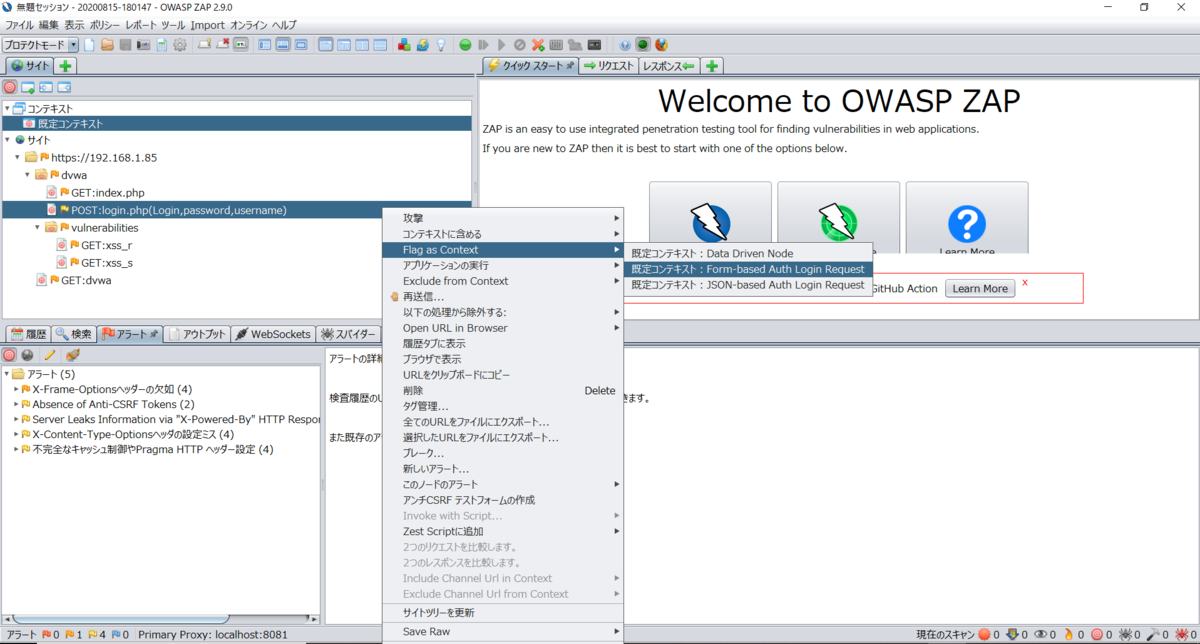Expand the X-Frame-Options alert node

tap(16, 389)
